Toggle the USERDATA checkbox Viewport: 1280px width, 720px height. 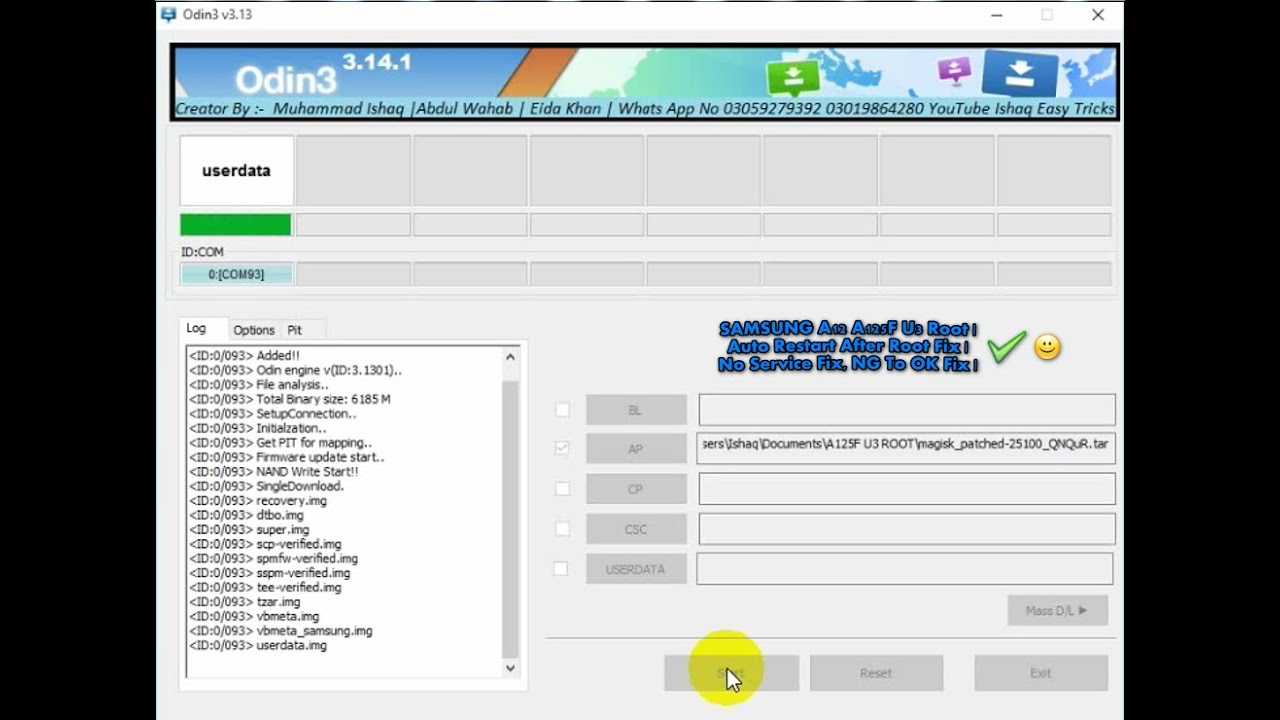[561, 569]
